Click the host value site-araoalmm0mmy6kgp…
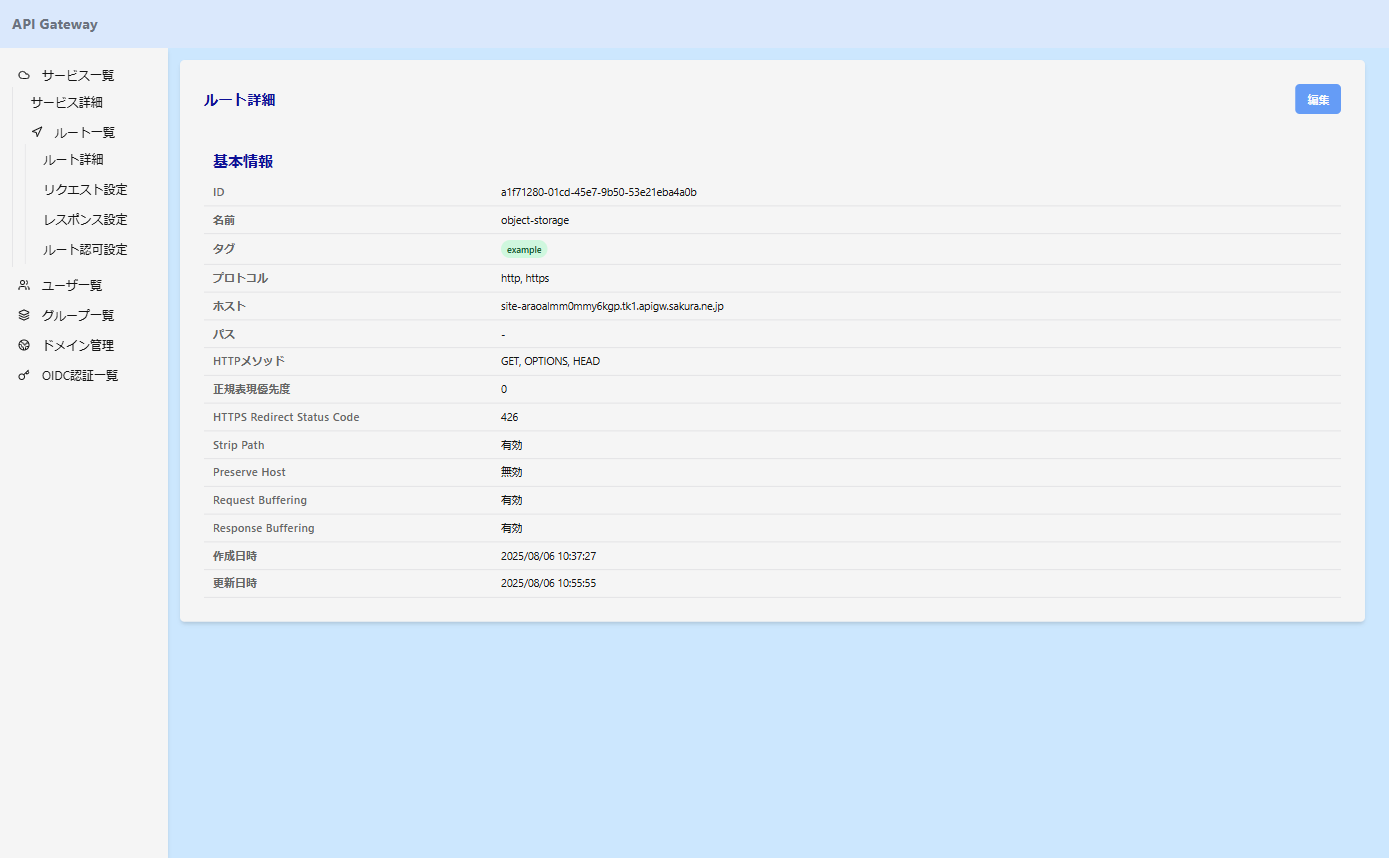This screenshot has width=1389, height=858. (611, 306)
